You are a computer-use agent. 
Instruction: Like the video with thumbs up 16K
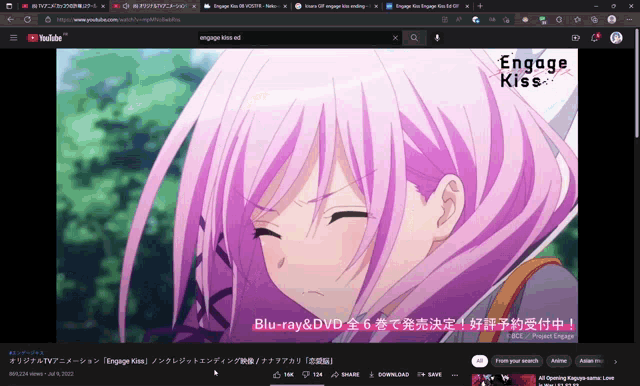point(283,375)
